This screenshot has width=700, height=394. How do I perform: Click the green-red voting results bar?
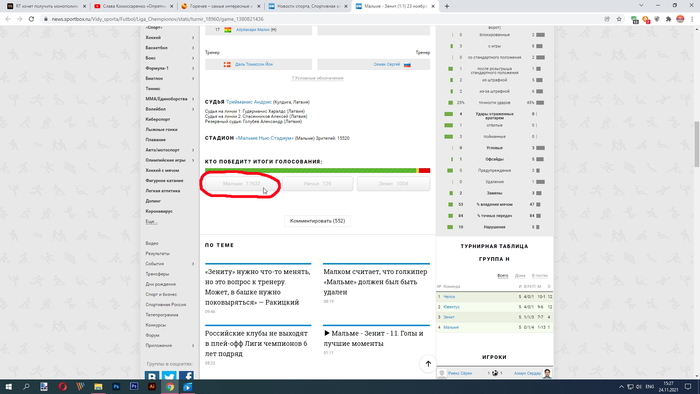pyautogui.click(x=317, y=170)
